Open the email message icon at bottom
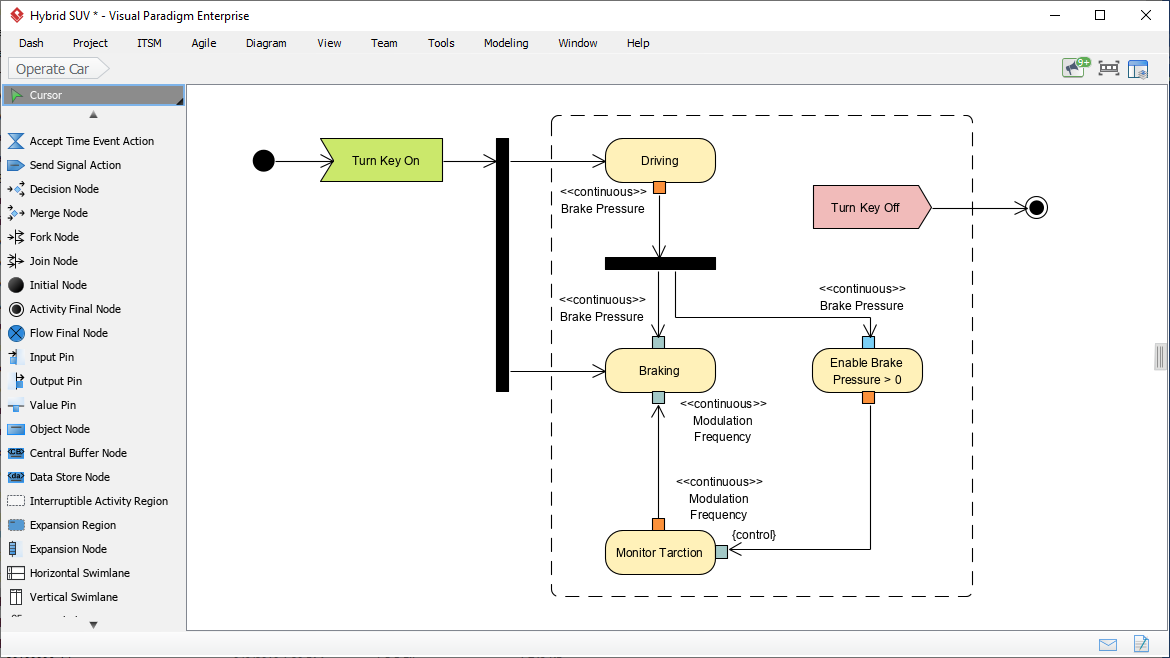 pos(1108,645)
